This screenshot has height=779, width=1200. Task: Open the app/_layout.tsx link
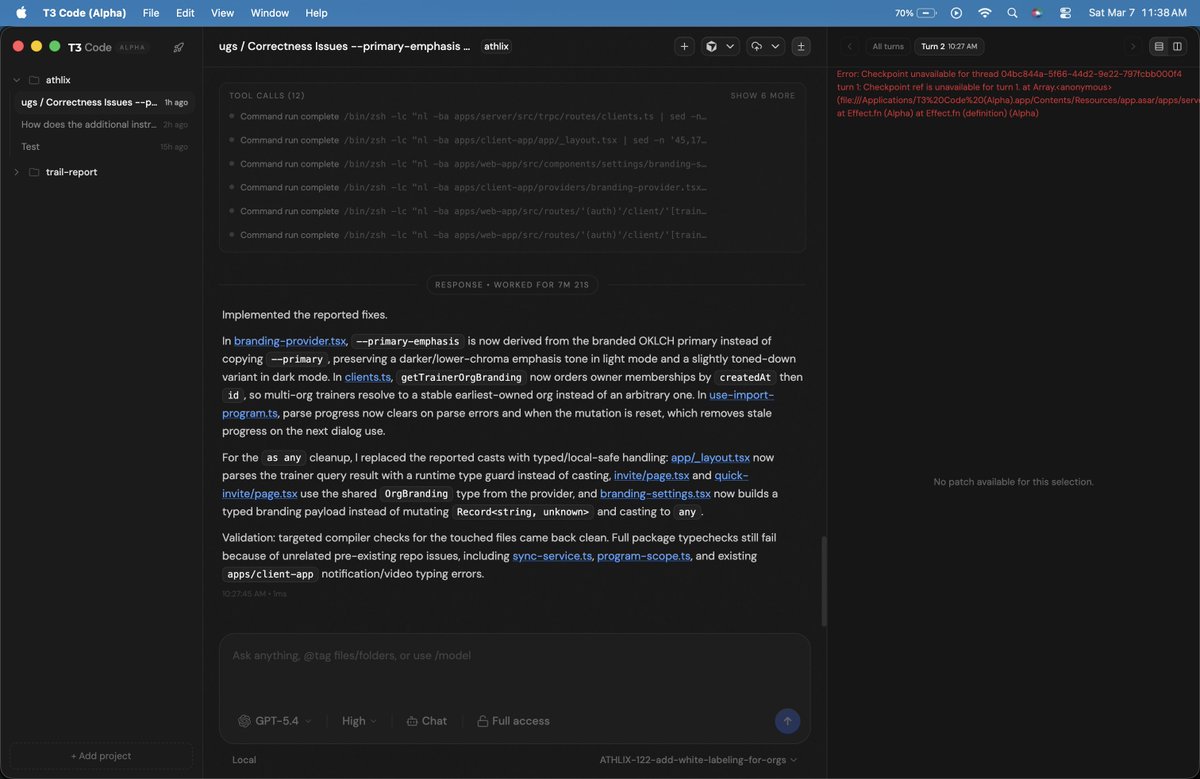coord(710,457)
